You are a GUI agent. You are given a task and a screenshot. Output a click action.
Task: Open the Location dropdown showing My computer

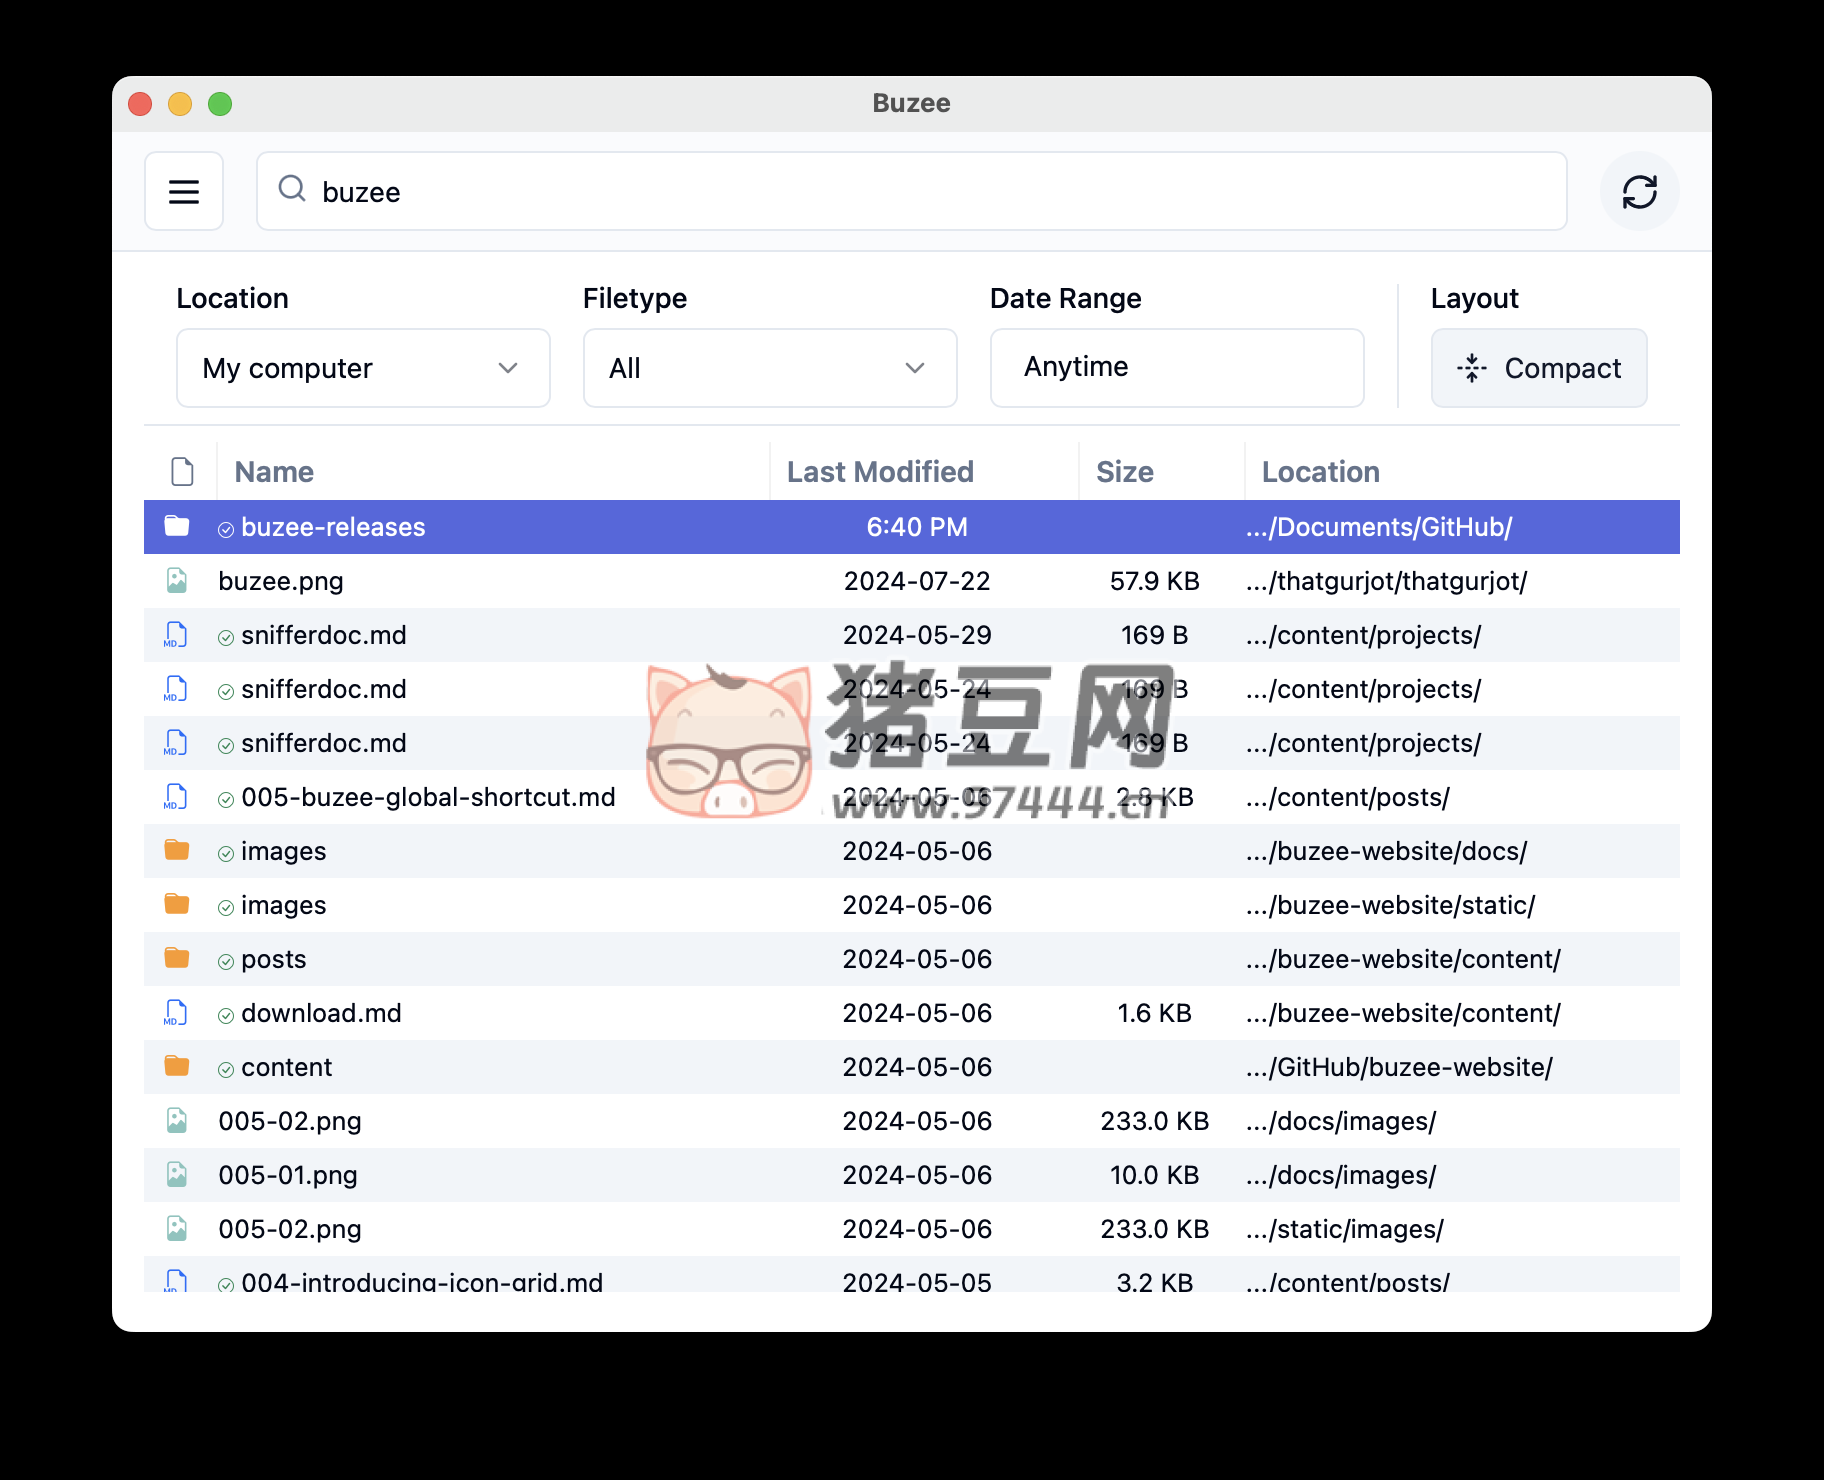[362, 368]
